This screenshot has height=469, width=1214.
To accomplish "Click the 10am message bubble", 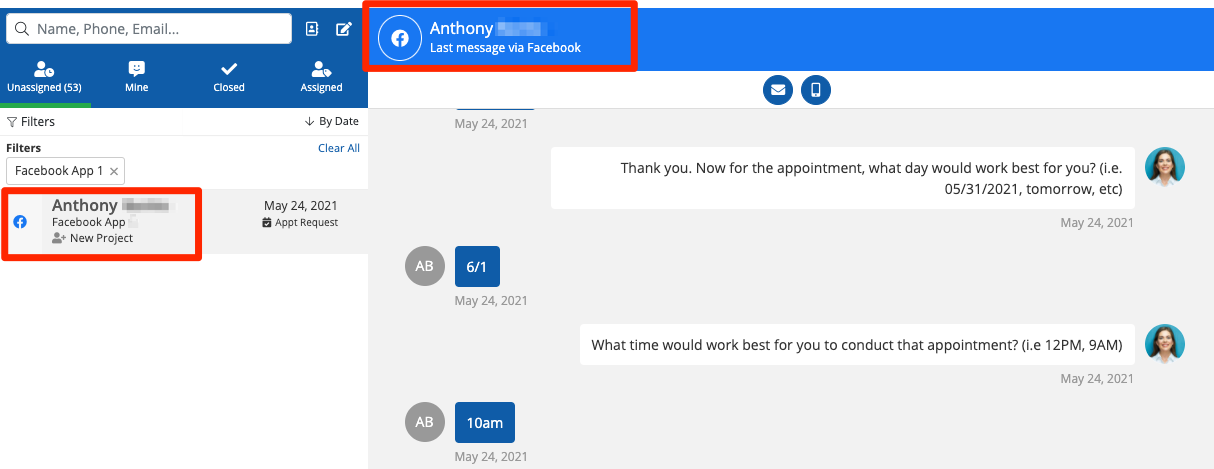I will (484, 423).
